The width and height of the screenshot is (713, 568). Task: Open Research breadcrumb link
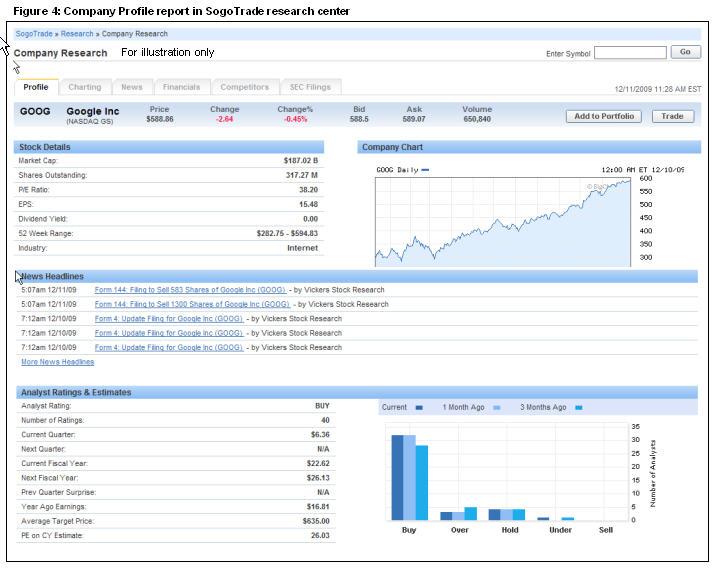pos(77,34)
